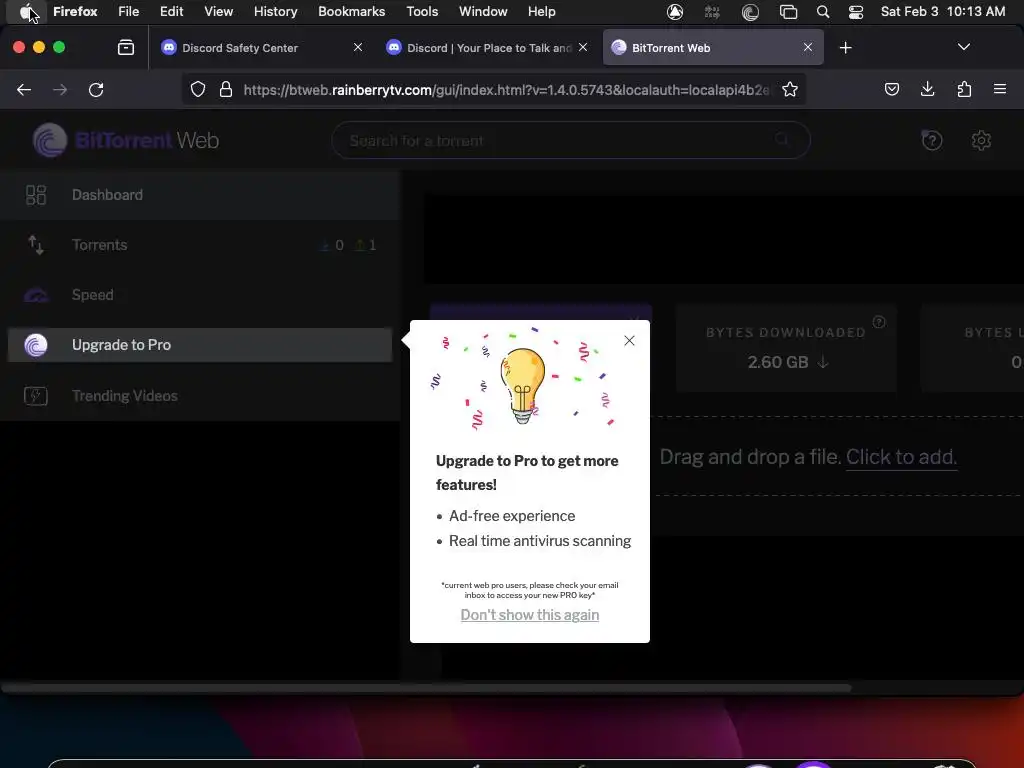This screenshot has height=768, width=1024.
Task: Click the screen mirroring menu bar icon
Action: coord(788,12)
